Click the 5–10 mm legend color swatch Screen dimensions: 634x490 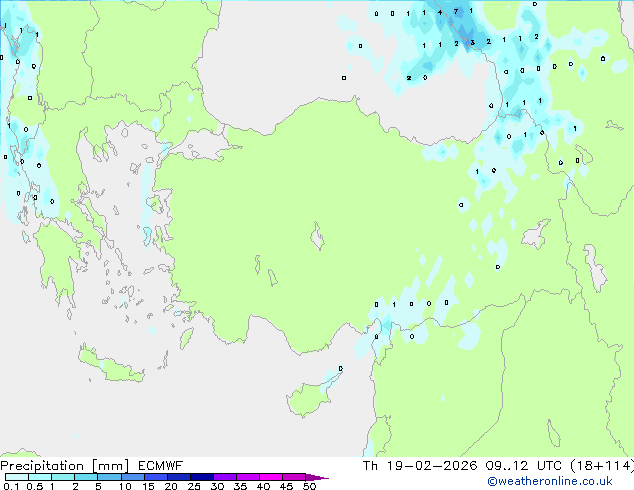pos(109,477)
